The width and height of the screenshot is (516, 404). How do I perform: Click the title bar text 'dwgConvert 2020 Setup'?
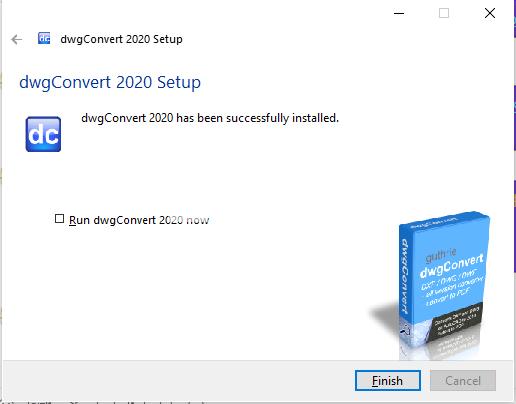[x=121, y=39]
